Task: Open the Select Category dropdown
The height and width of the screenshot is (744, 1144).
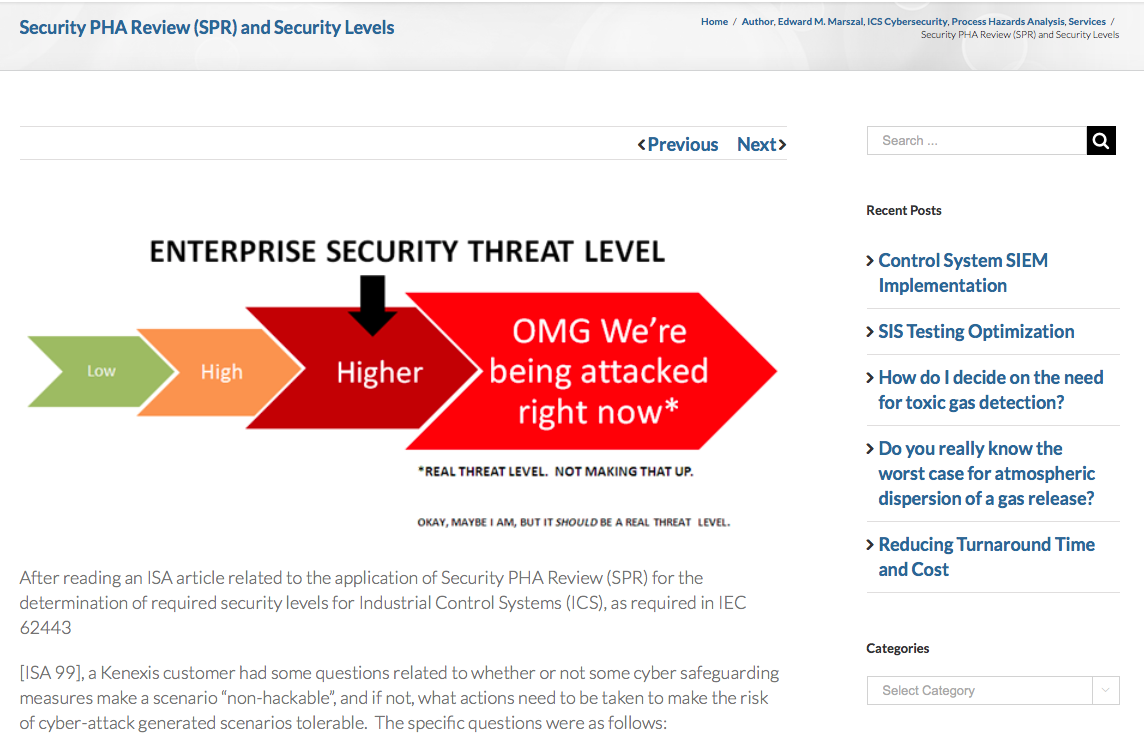Action: [993, 691]
